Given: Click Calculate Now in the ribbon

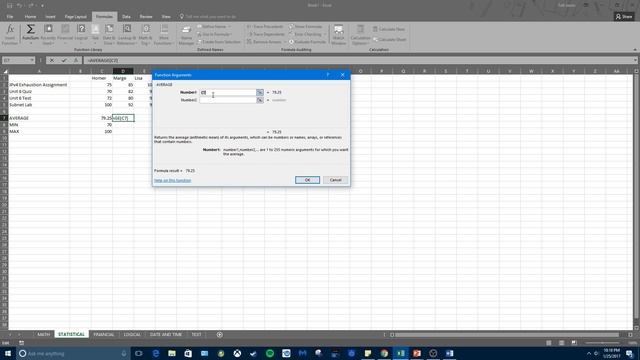Looking at the screenshot, I should point(389,29).
